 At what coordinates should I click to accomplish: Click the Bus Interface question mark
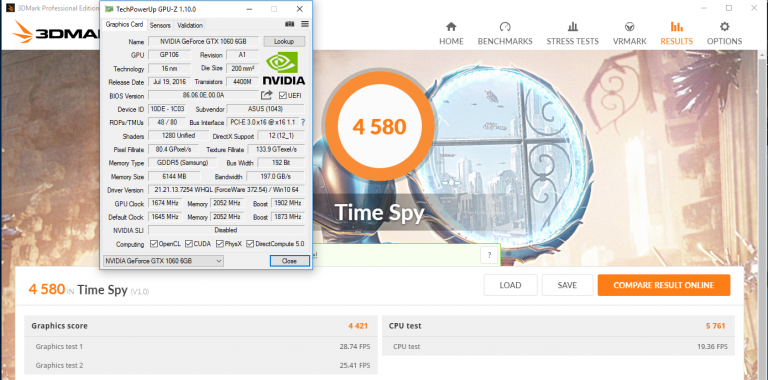[x=303, y=122]
